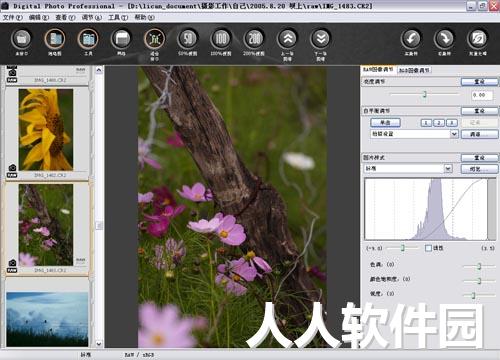Show the Grid (网格) overlay icon
This screenshot has height=360, width=500.
pyautogui.click(x=121, y=39)
